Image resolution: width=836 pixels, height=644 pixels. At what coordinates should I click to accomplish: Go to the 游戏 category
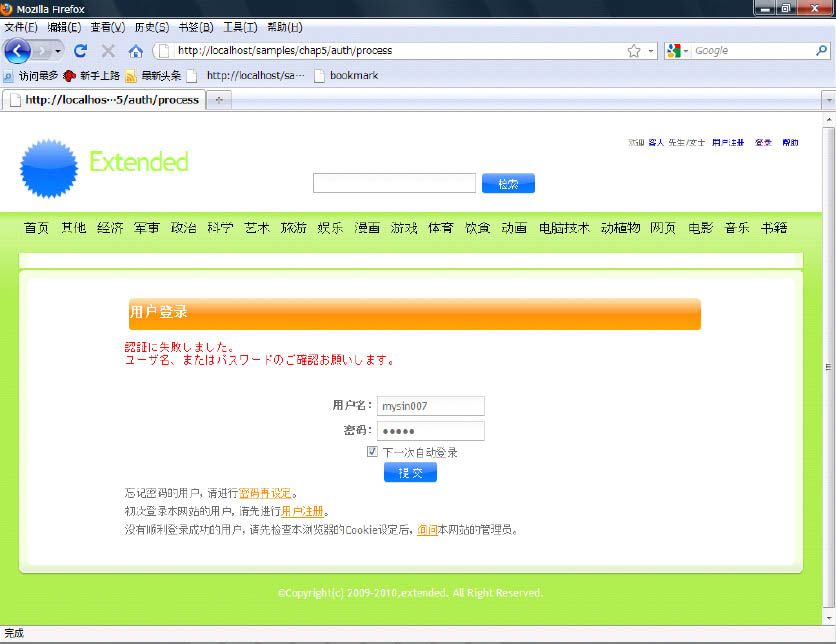404,228
